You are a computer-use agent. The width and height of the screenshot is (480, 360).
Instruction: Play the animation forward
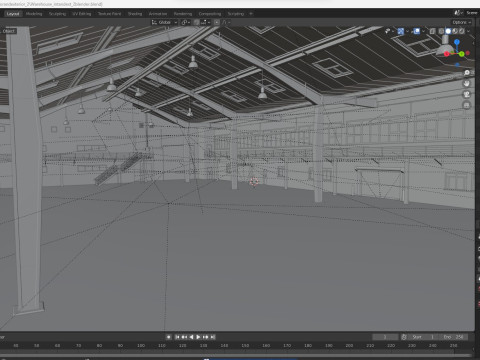point(198,337)
